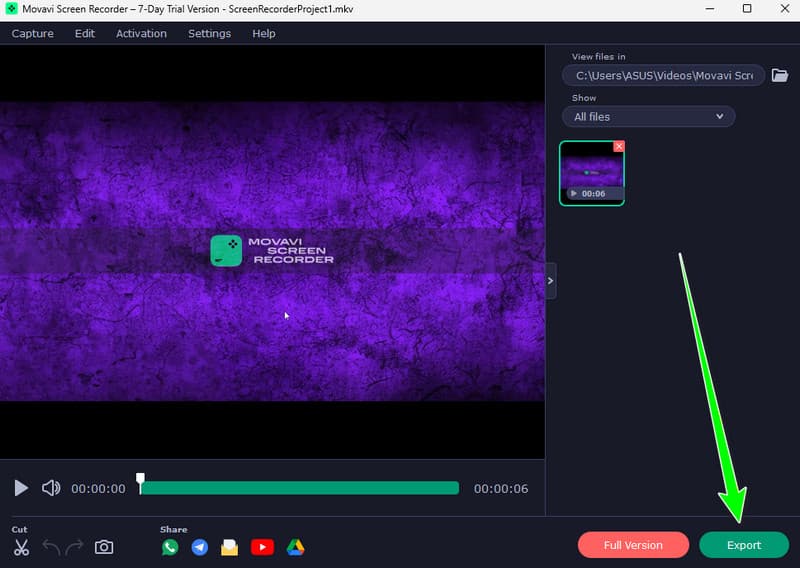
Task: Play the recorded video
Action: click(20, 488)
